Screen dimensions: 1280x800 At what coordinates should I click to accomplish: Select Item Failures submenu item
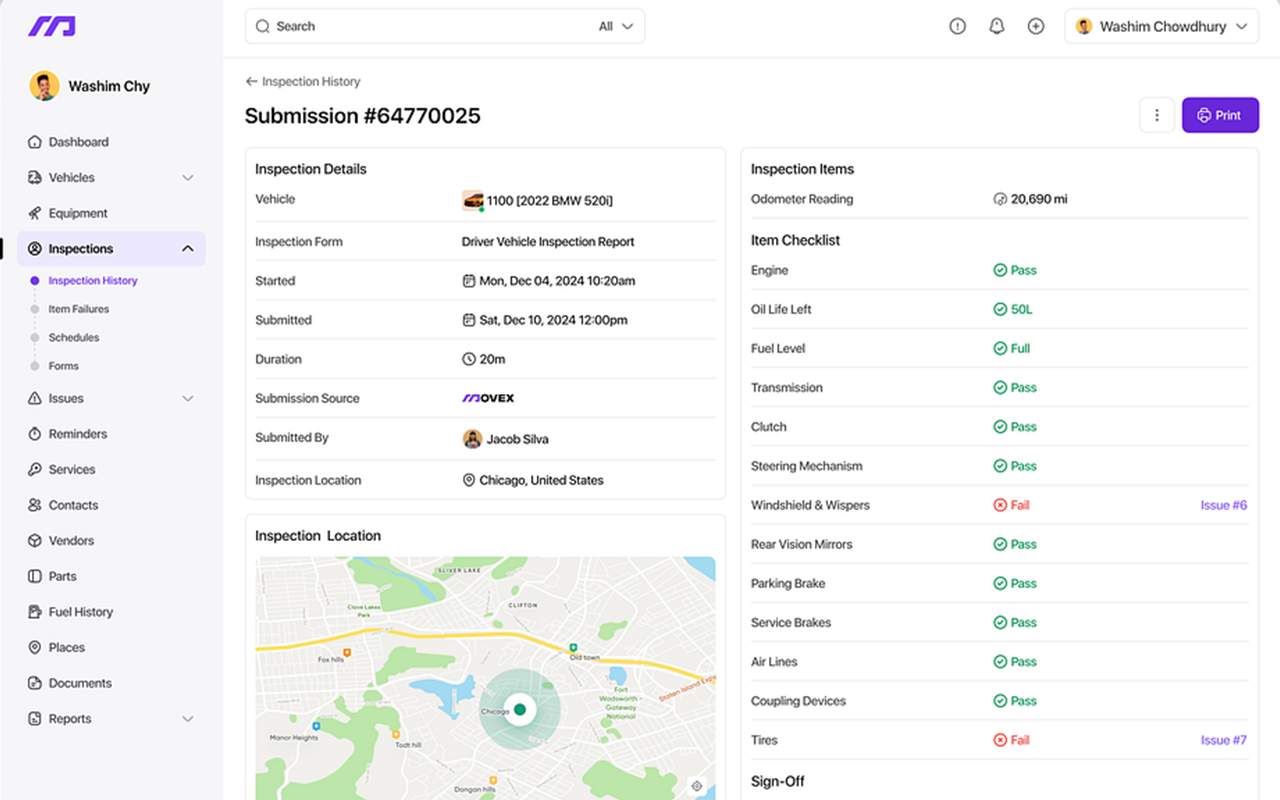point(78,309)
